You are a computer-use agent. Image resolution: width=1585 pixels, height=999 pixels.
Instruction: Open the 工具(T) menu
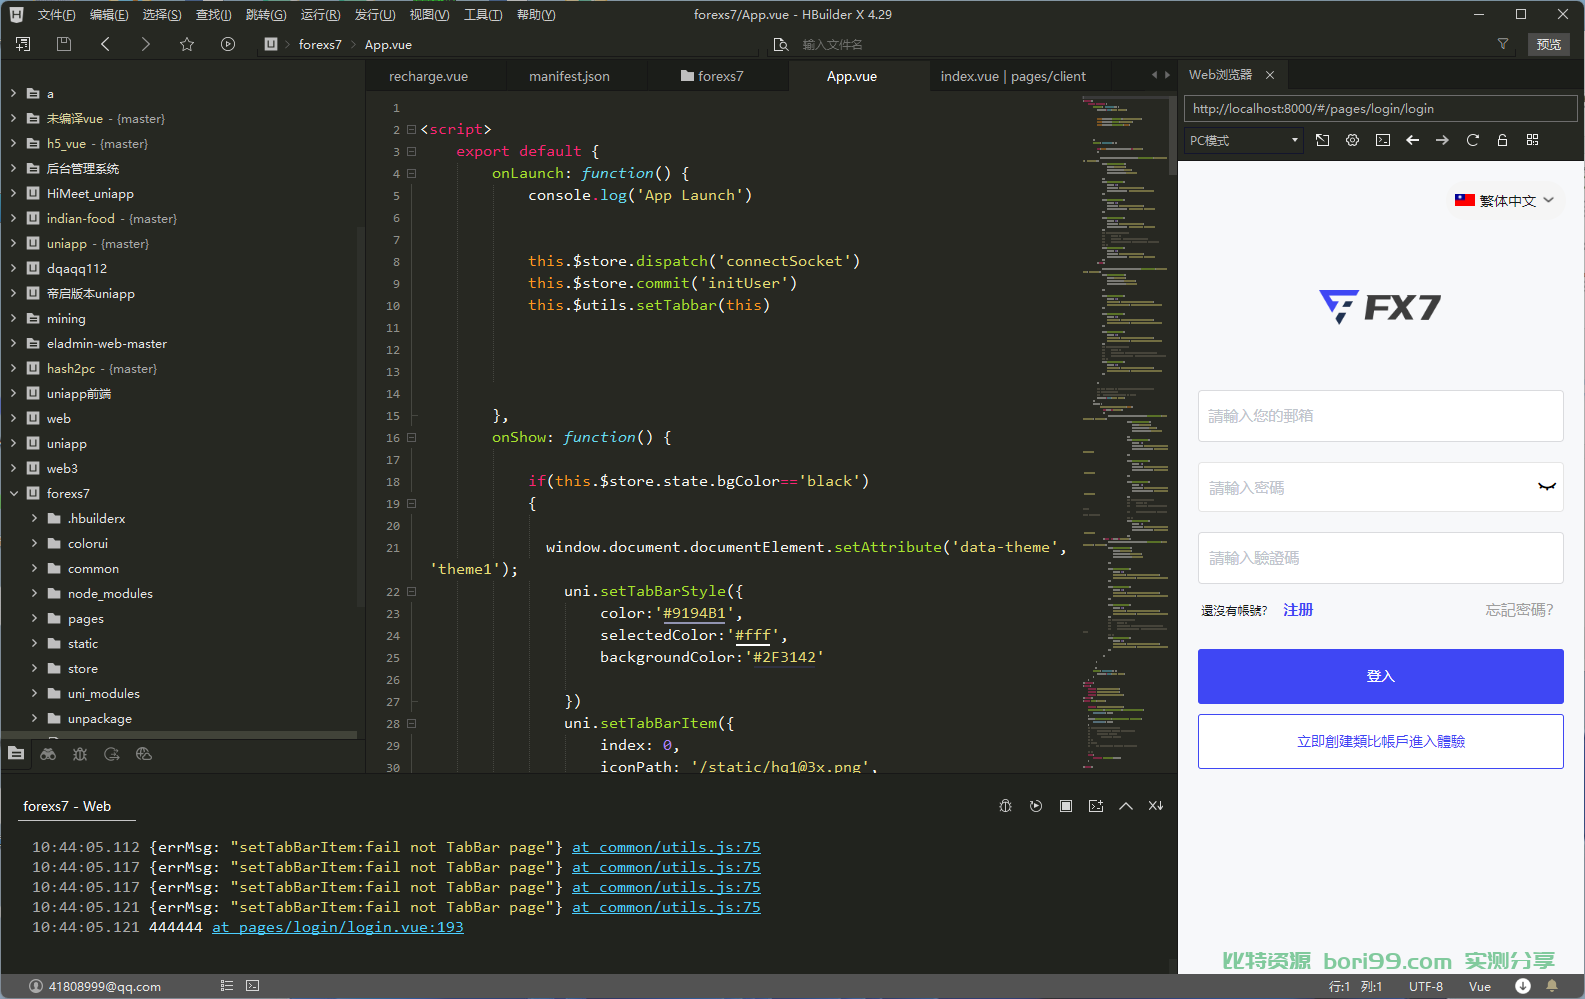483,15
